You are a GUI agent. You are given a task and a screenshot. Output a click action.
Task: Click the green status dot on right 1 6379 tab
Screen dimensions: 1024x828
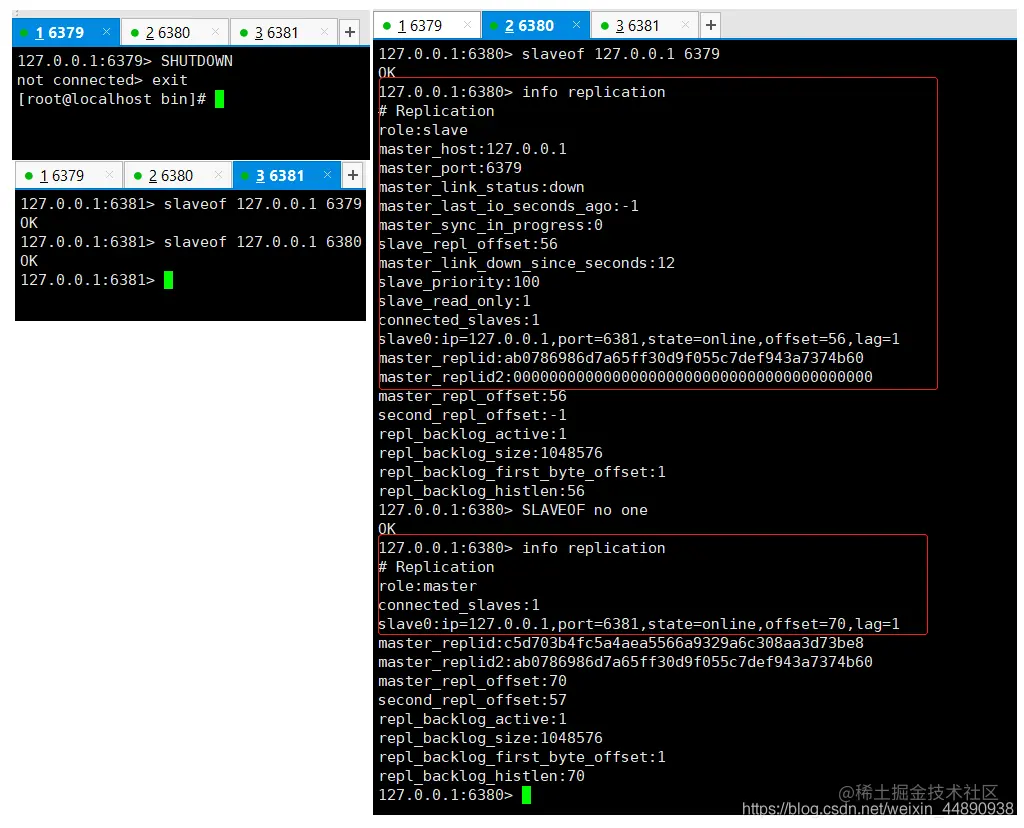coord(387,25)
